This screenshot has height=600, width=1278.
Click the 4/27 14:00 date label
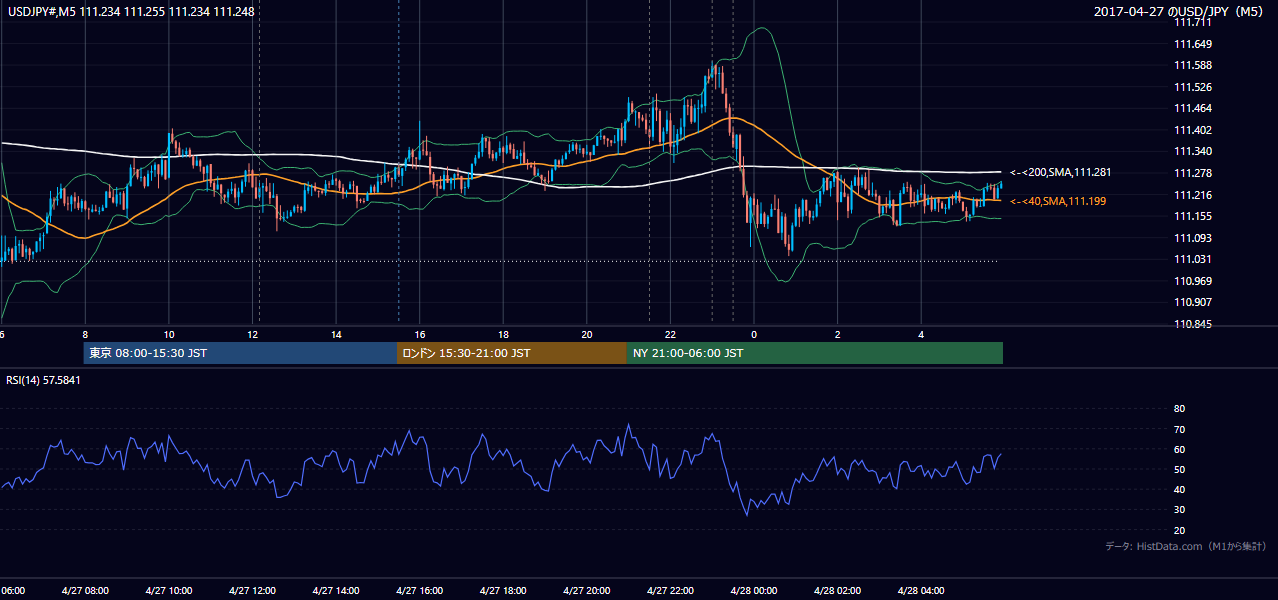(336, 590)
